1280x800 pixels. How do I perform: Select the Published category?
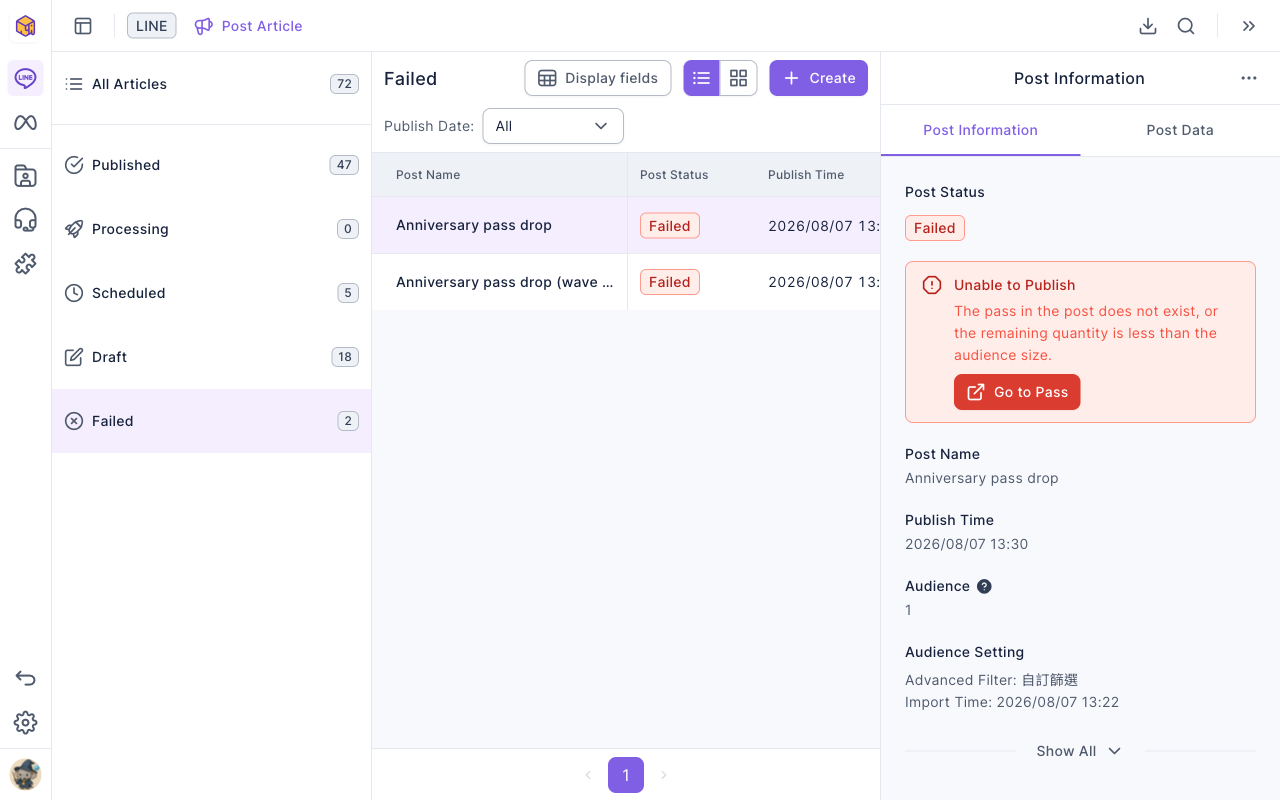(x=211, y=165)
